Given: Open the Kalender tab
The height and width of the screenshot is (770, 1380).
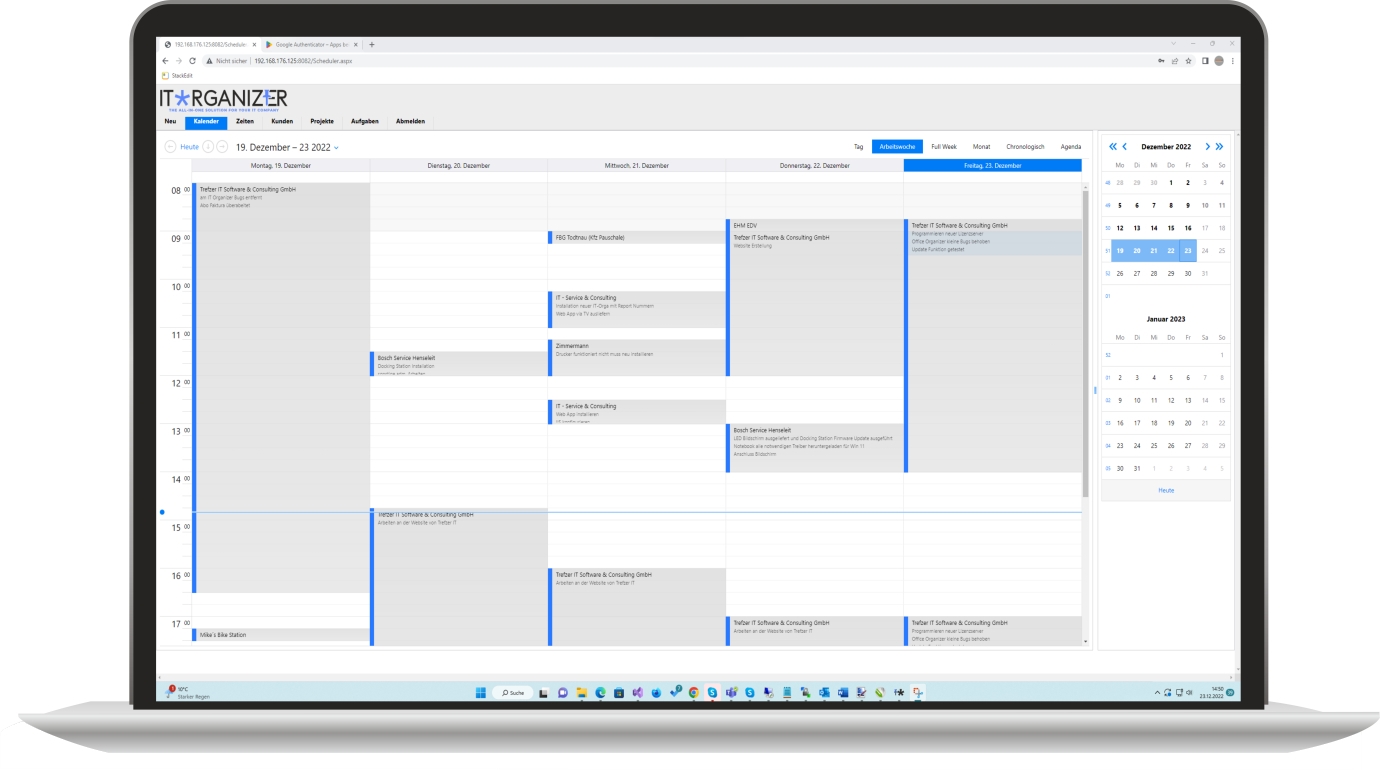Looking at the screenshot, I should [x=206, y=121].
